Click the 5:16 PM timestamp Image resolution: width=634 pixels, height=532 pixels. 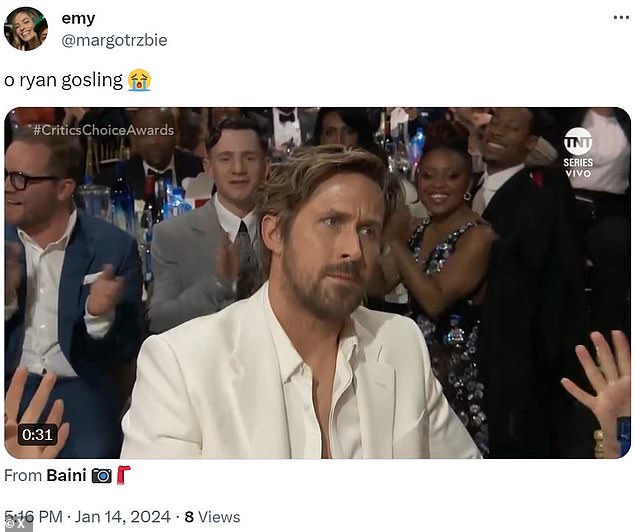[33, 517]
